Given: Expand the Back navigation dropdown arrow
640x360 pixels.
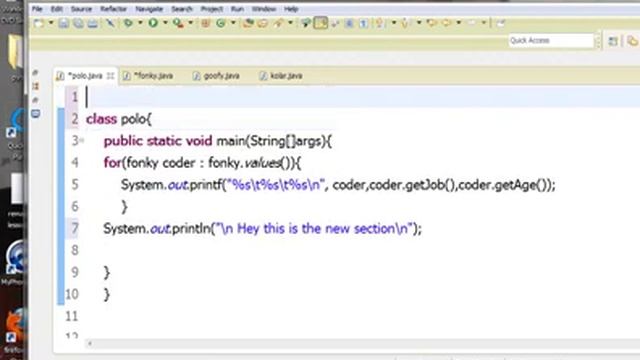Looking at the screenshot, I should click(x=459, y=23).
